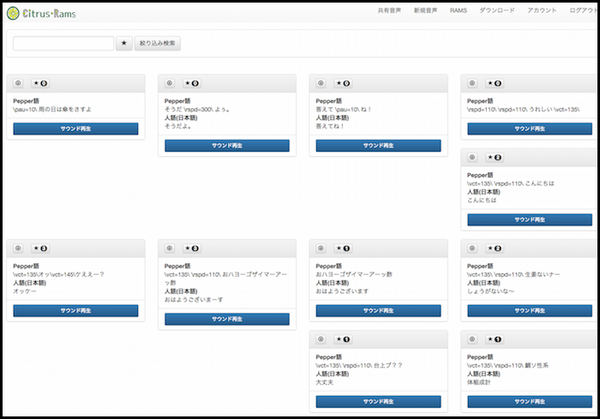The height and width of the screenshot is (419, 600).
Task: Click the round icon on the こんにちは card
Action: (x=473, y=158)
